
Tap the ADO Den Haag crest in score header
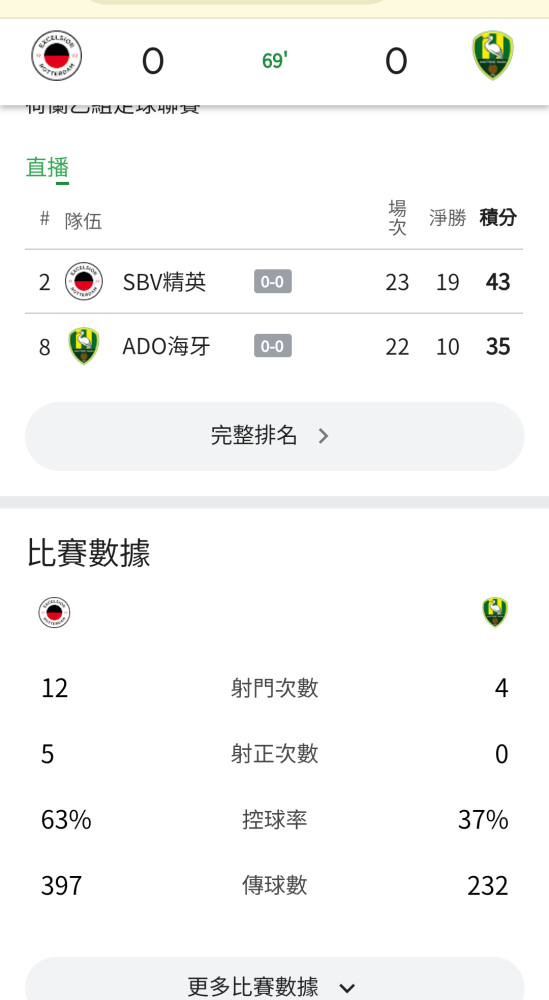(x=493, y=56)
